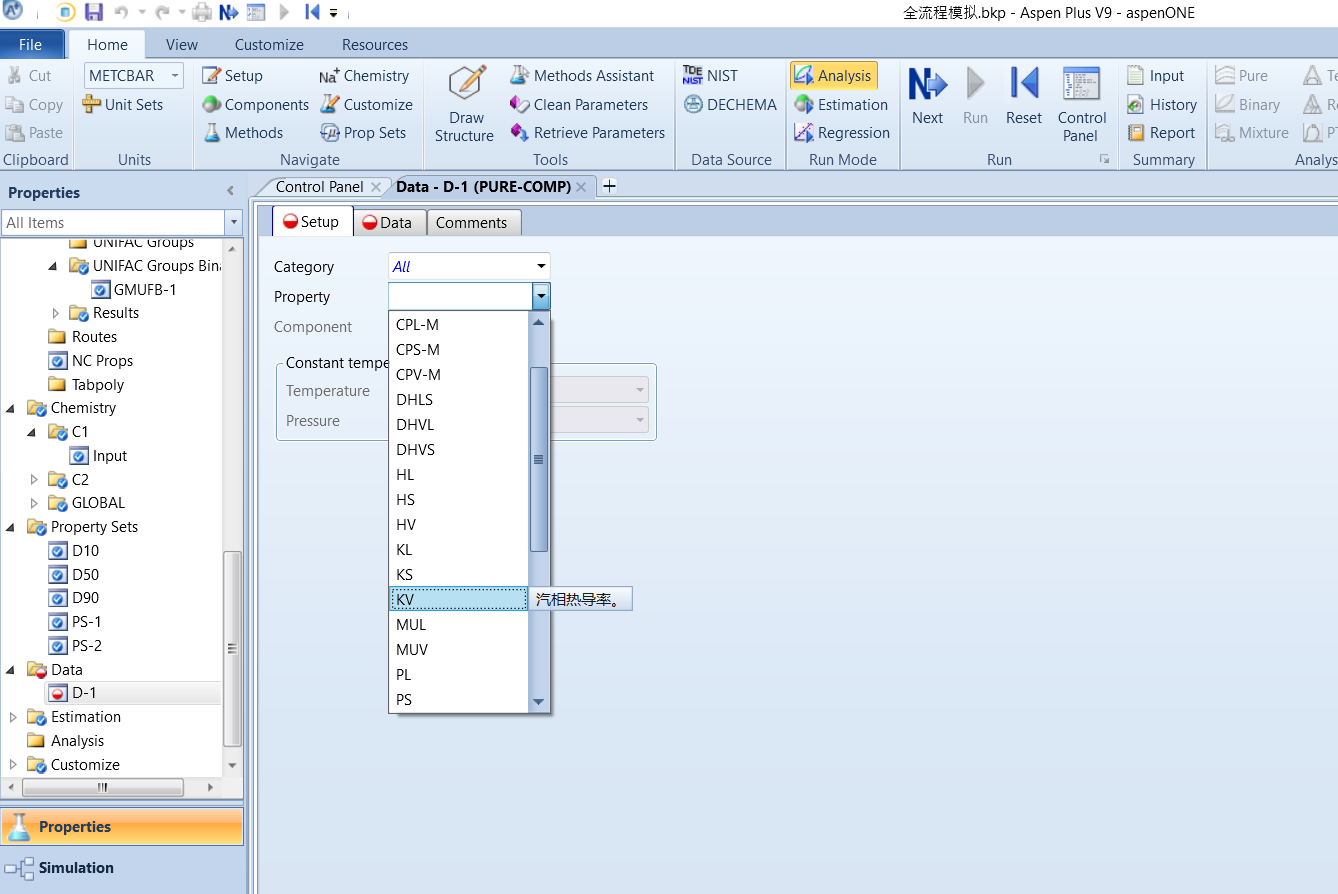Viewport: 1338px width, 894px height.
Task: Open the File menu
Action: click(x=31, y=45)
